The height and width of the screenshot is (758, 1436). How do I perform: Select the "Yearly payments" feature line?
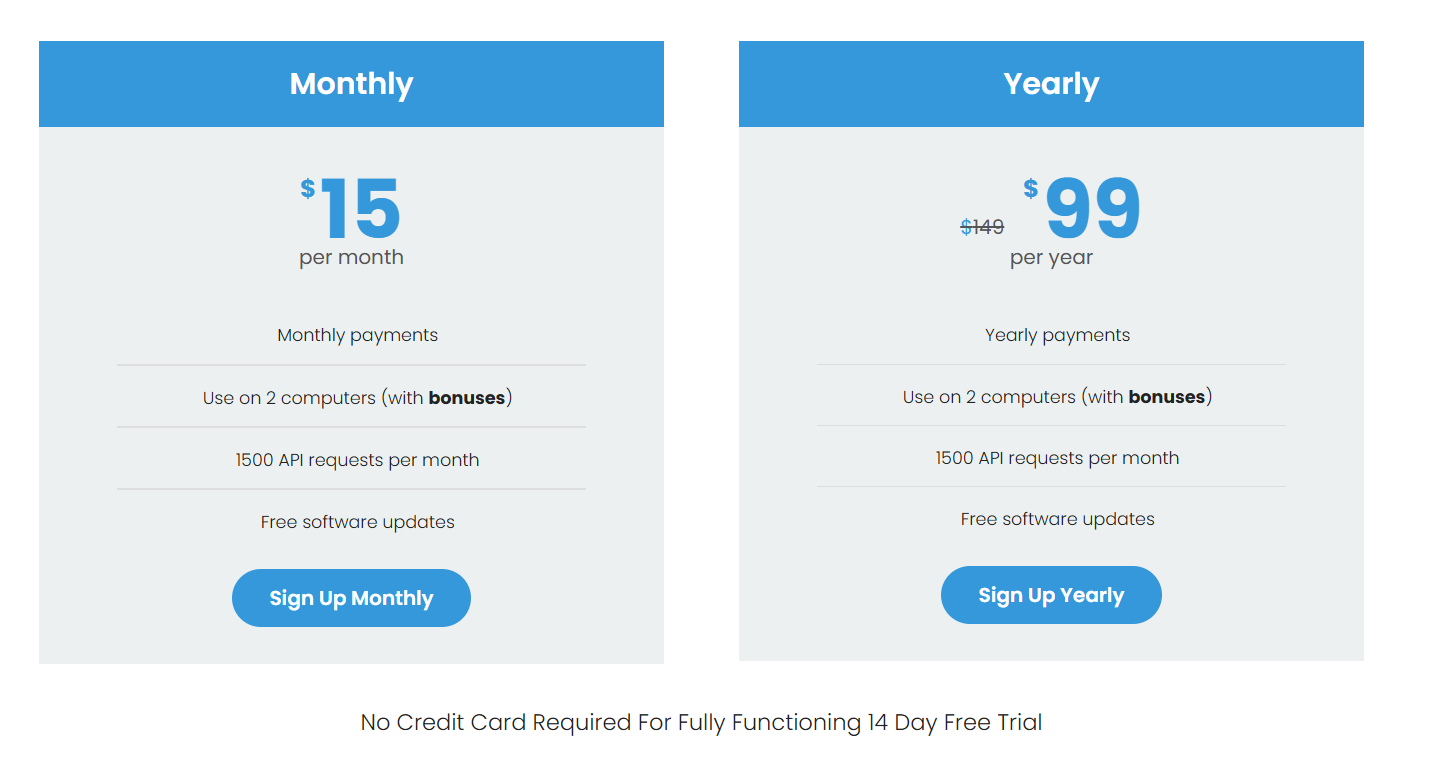point(1057,335)
